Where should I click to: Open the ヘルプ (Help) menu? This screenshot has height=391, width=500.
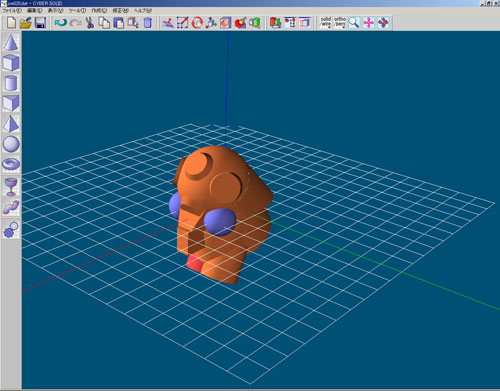(142, 10)
